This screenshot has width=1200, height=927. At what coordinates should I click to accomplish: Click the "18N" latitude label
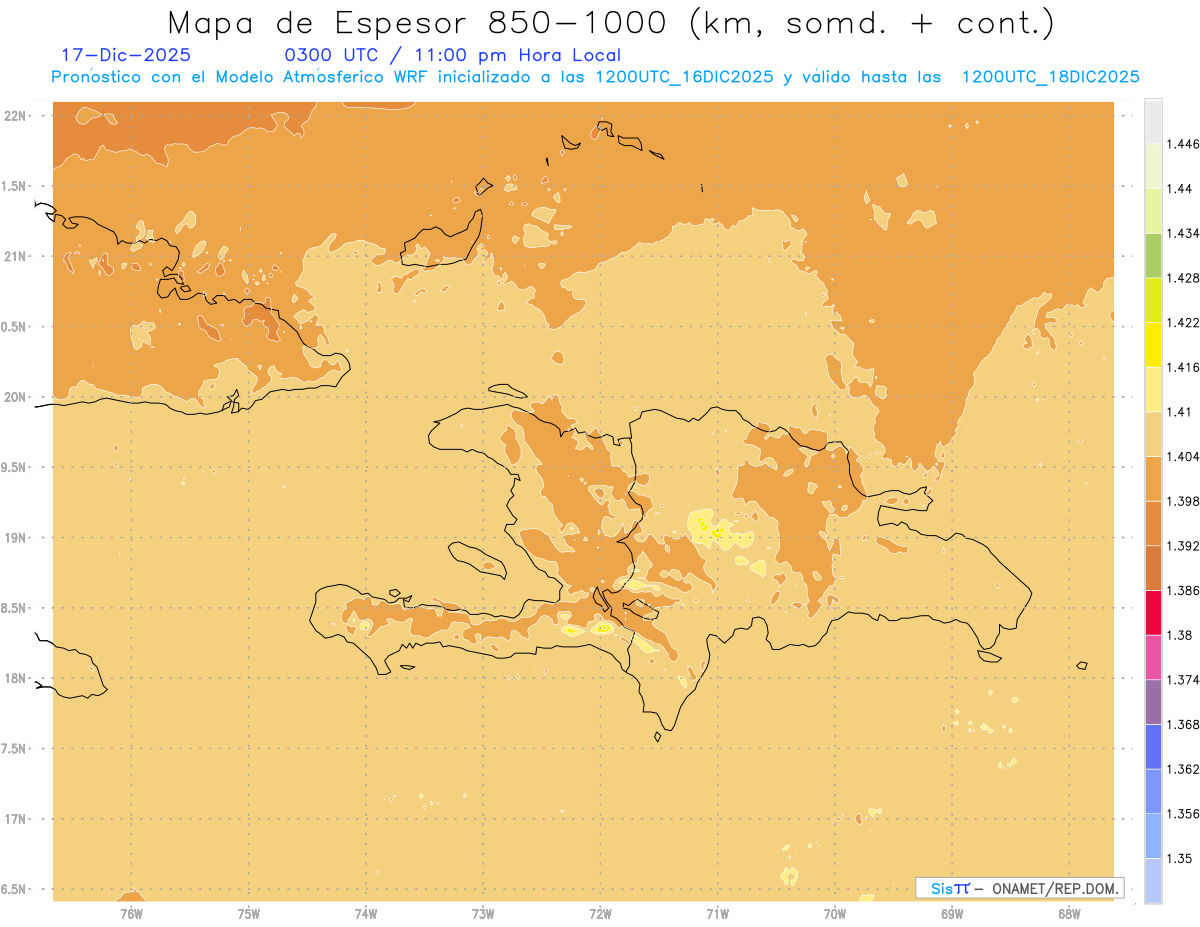pos(15,679)
